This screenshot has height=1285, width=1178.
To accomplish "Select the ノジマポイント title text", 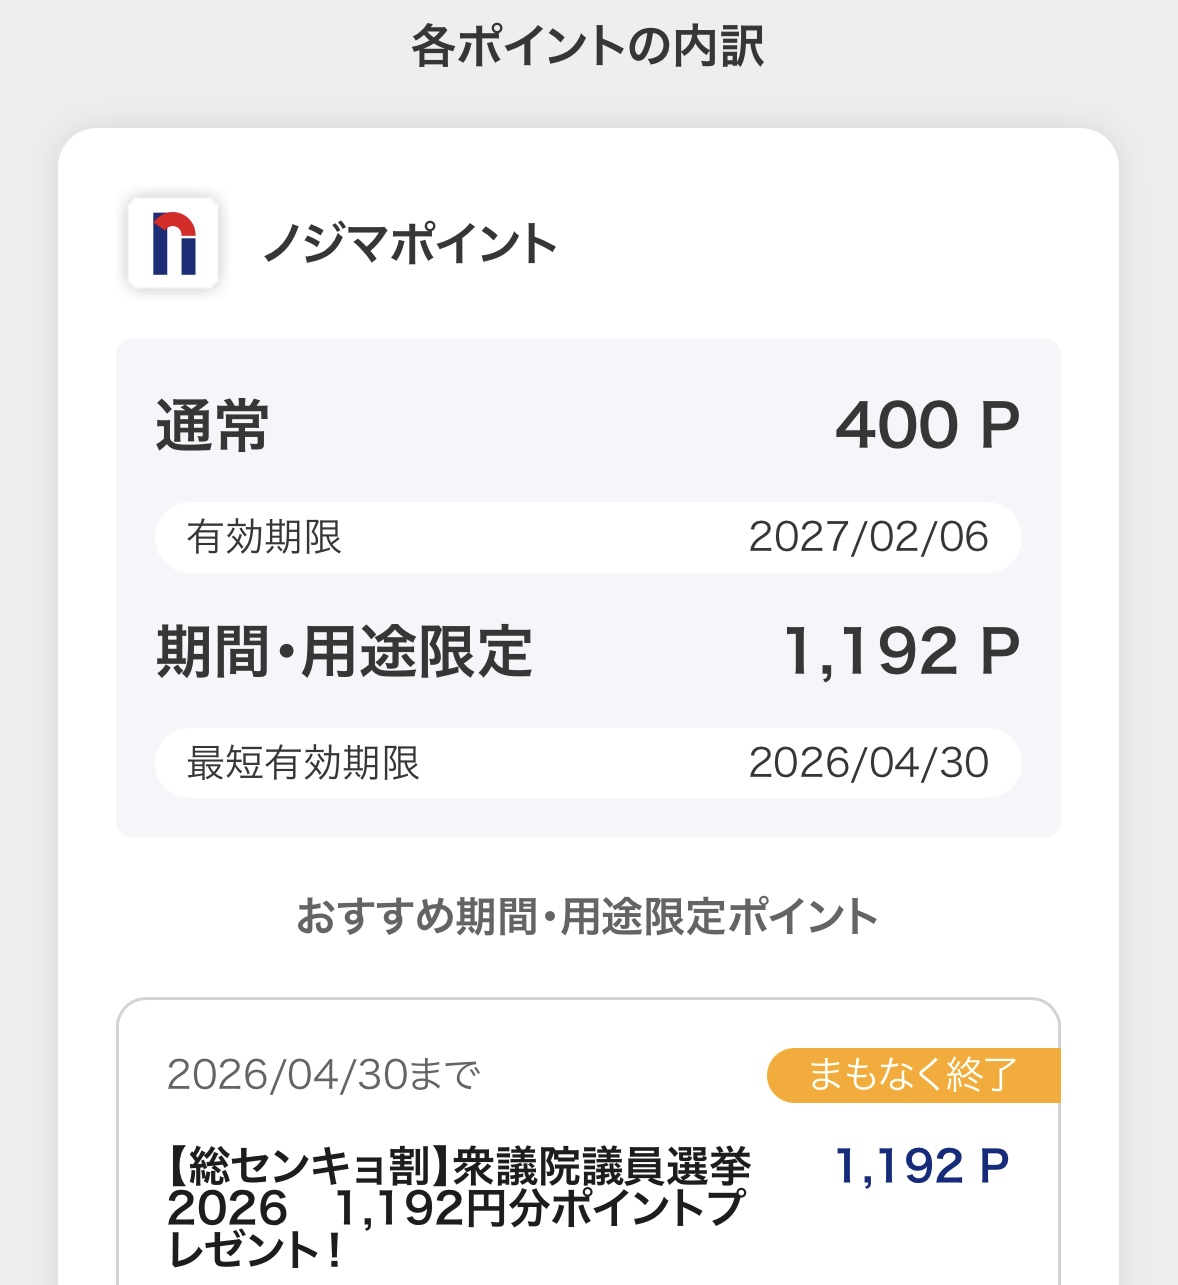I will tap(410, 245).
